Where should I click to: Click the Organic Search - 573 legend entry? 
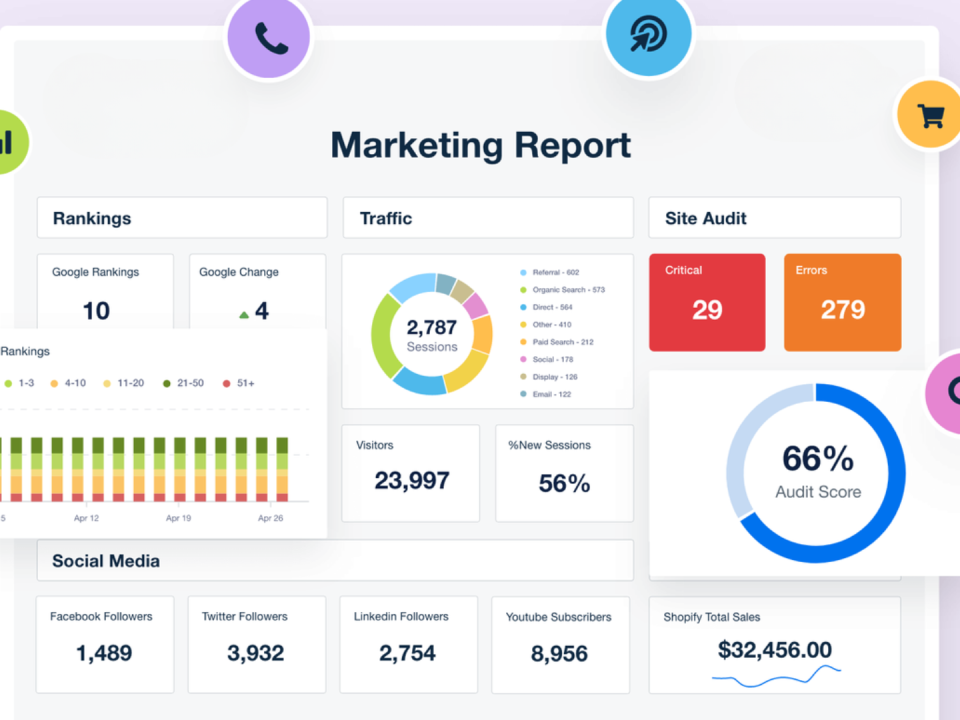[x=562, y=290]
